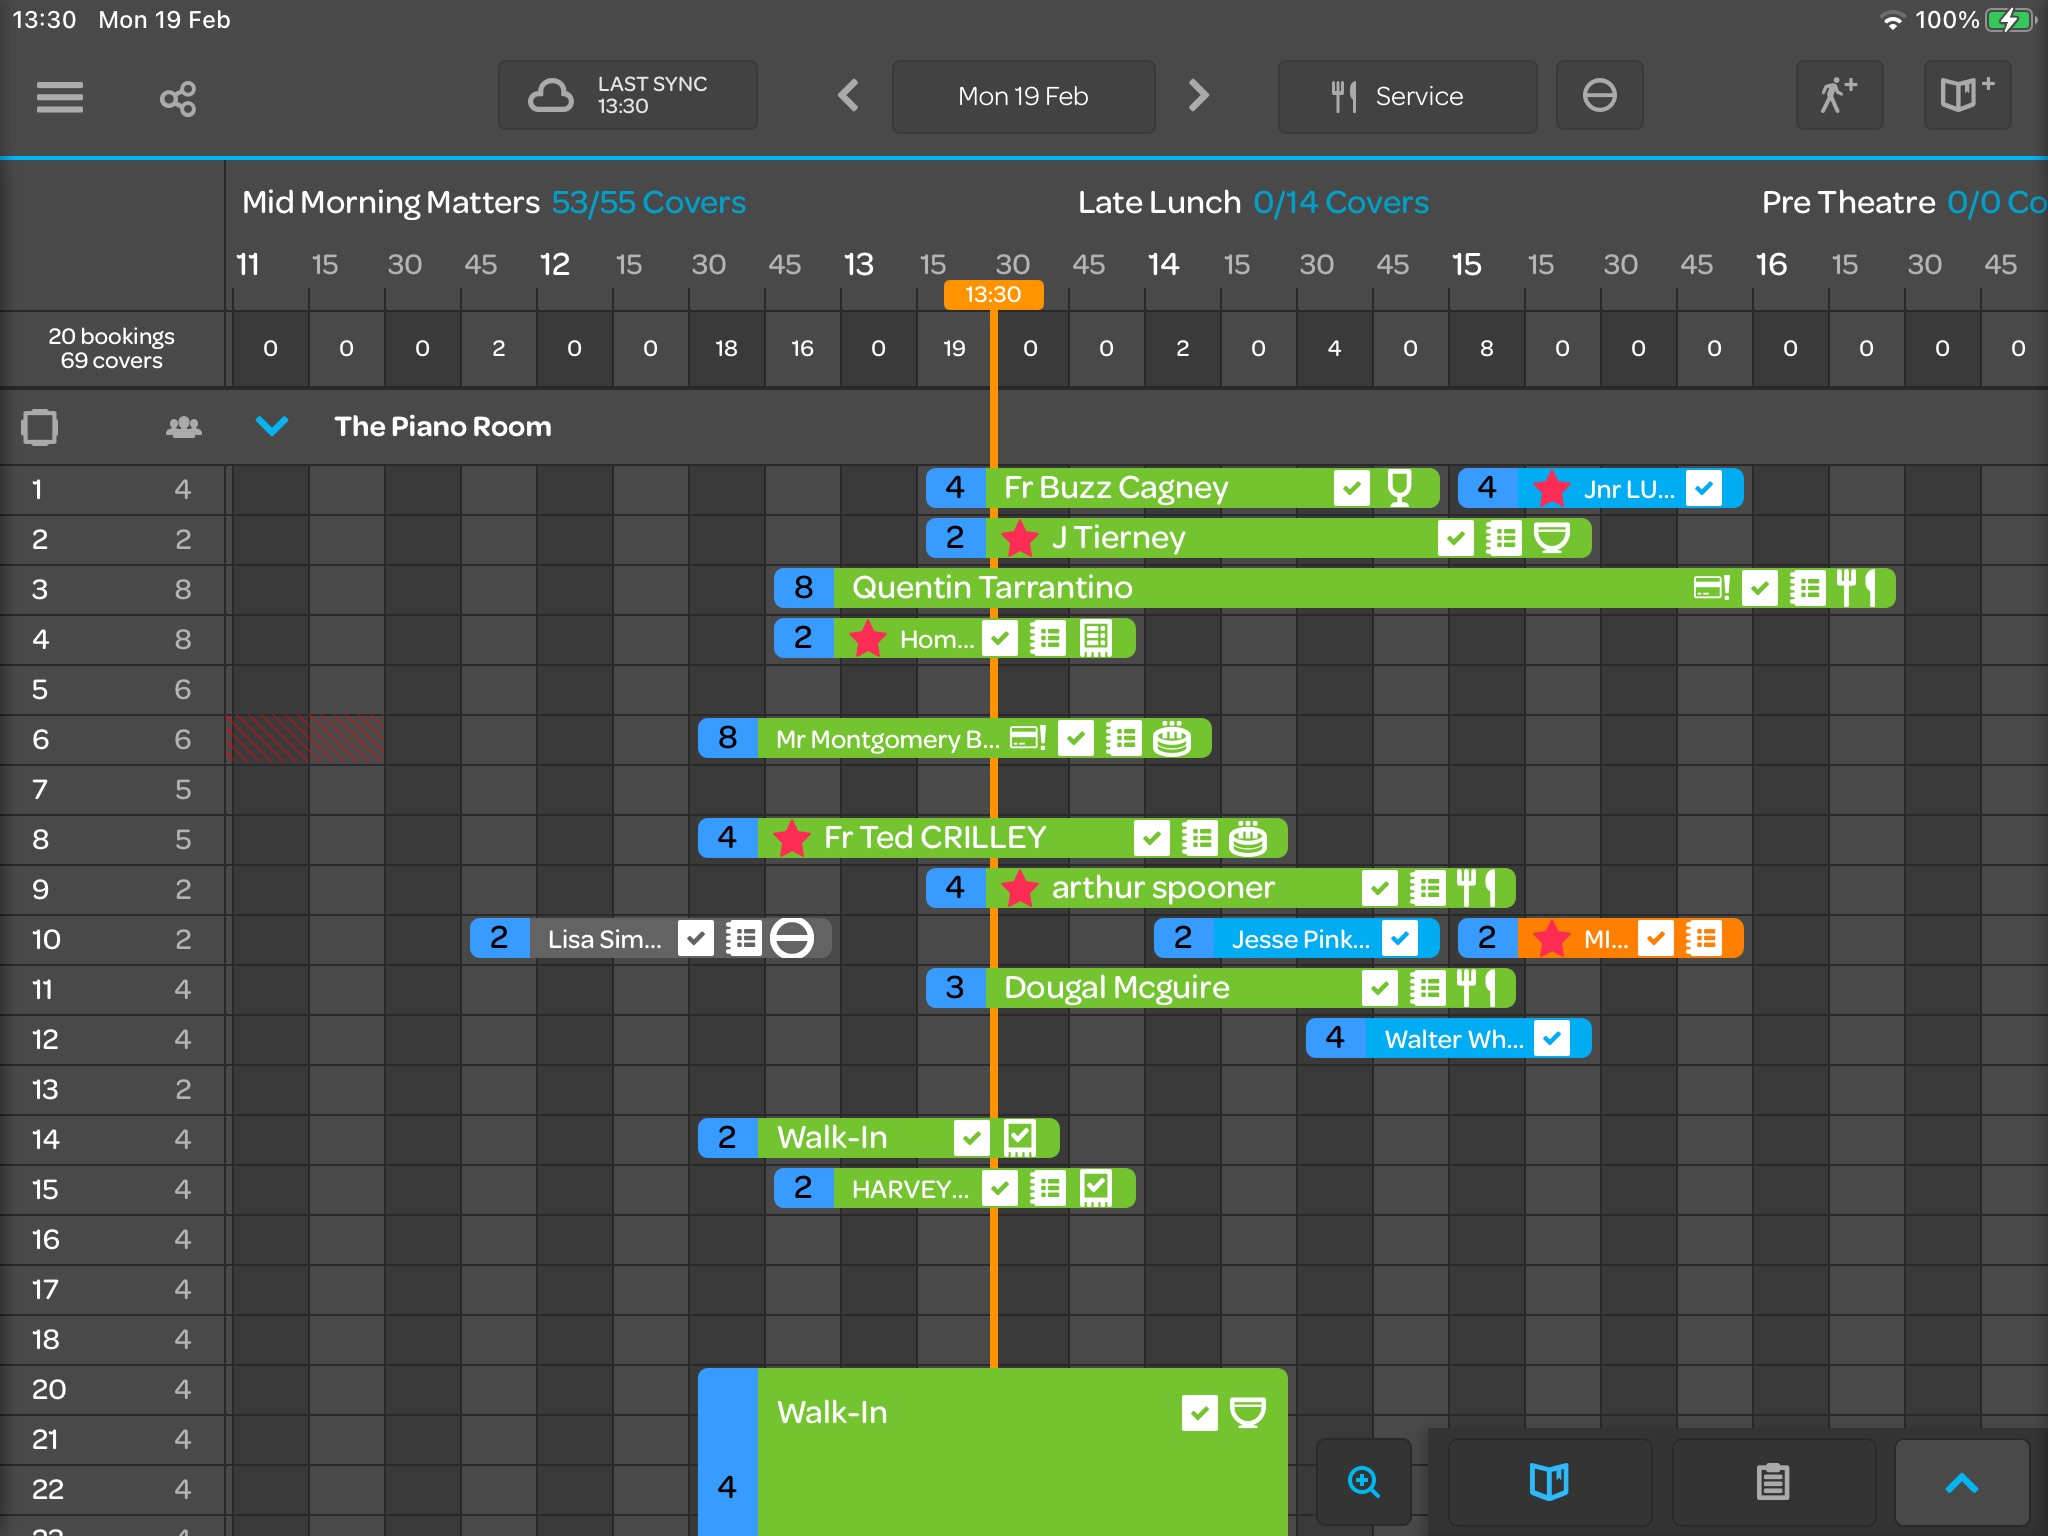Screen dimensions: 2048x1536
Task: Click the block/no-entry icon in top toolbar
Action: pyautogui.click(x=1599, y=96)
